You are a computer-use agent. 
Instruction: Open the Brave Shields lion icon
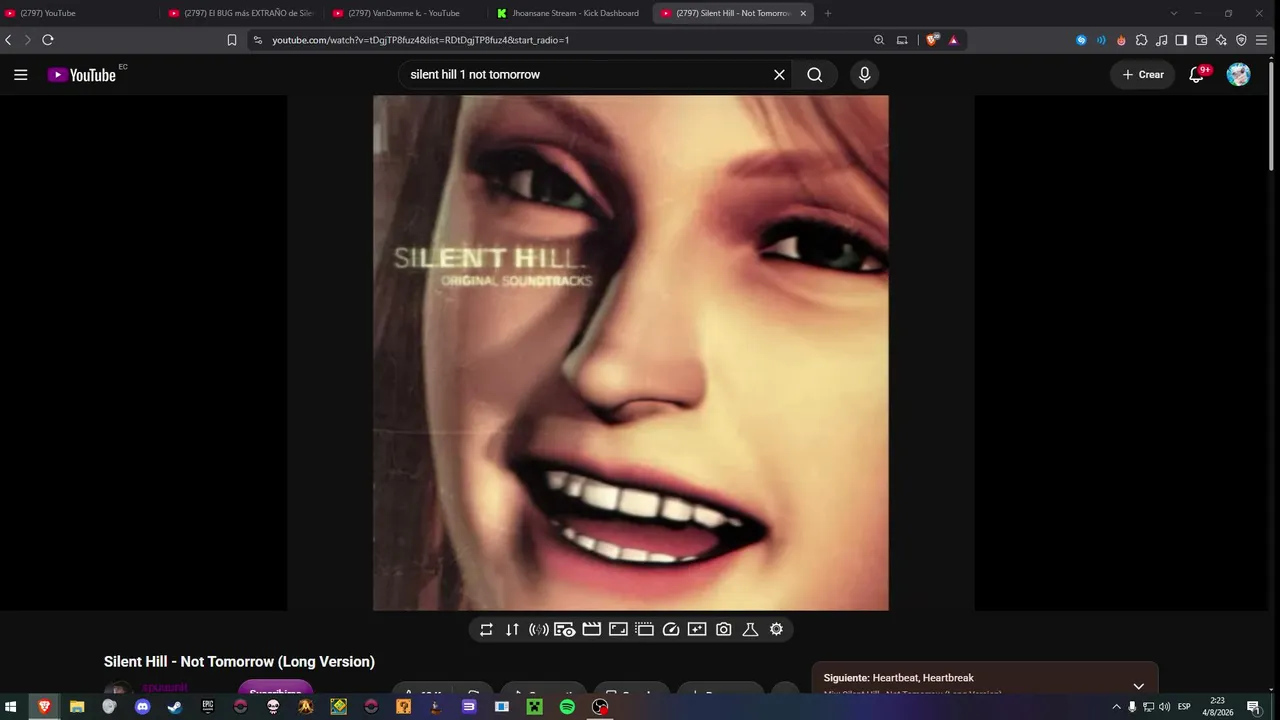click(932, 40)
